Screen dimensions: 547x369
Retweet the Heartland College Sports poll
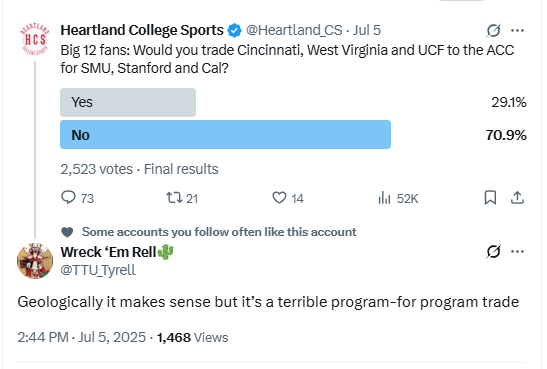182,198
